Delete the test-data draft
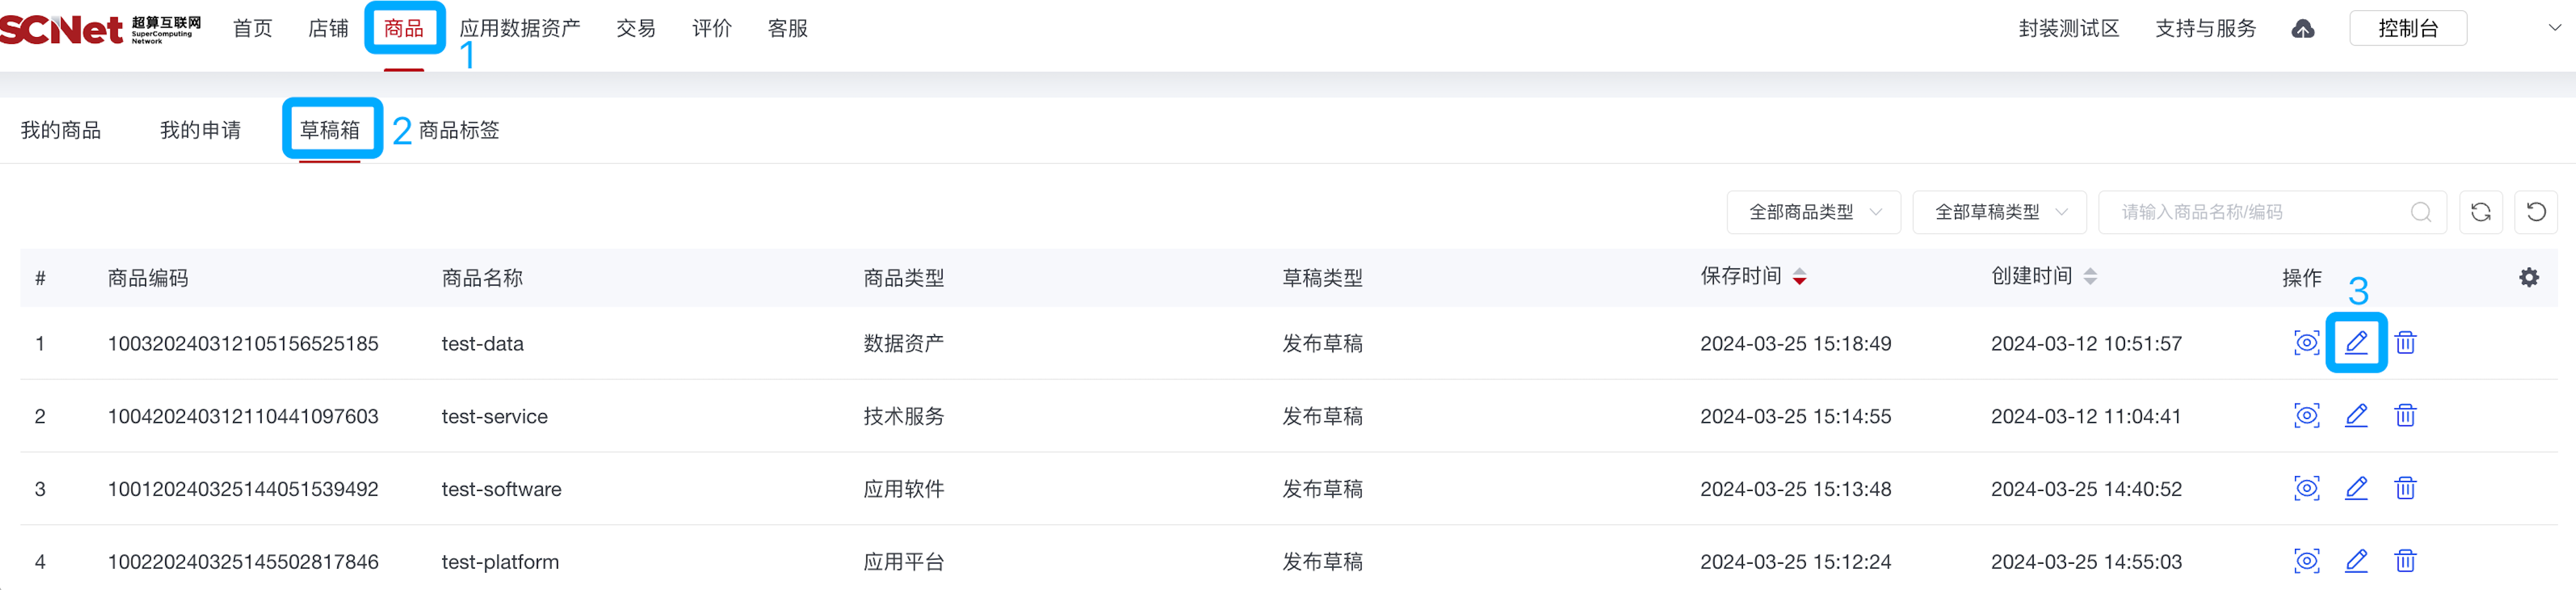Viewport: 2576px width, 590px height. click(2406, 343)
